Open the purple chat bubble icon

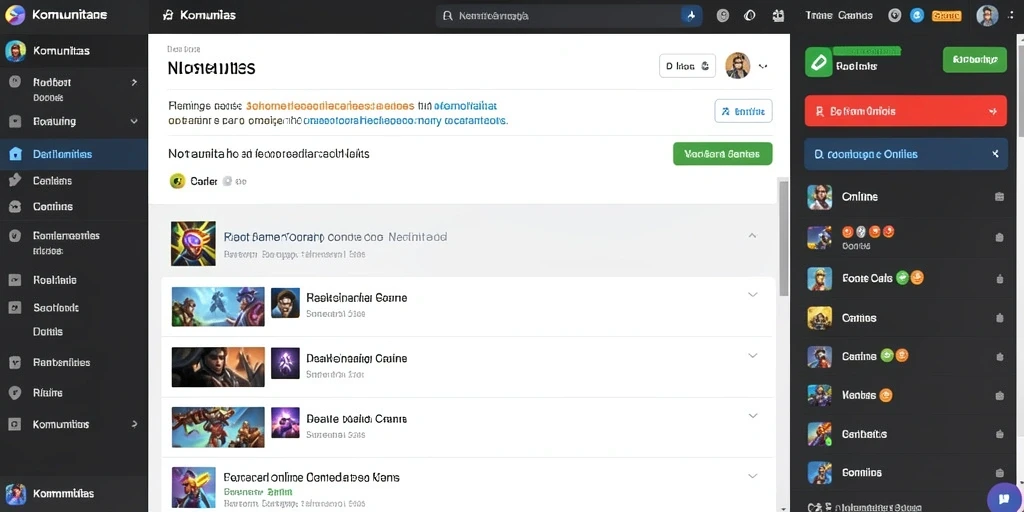pyautogui.click(x=1004, y=498)
